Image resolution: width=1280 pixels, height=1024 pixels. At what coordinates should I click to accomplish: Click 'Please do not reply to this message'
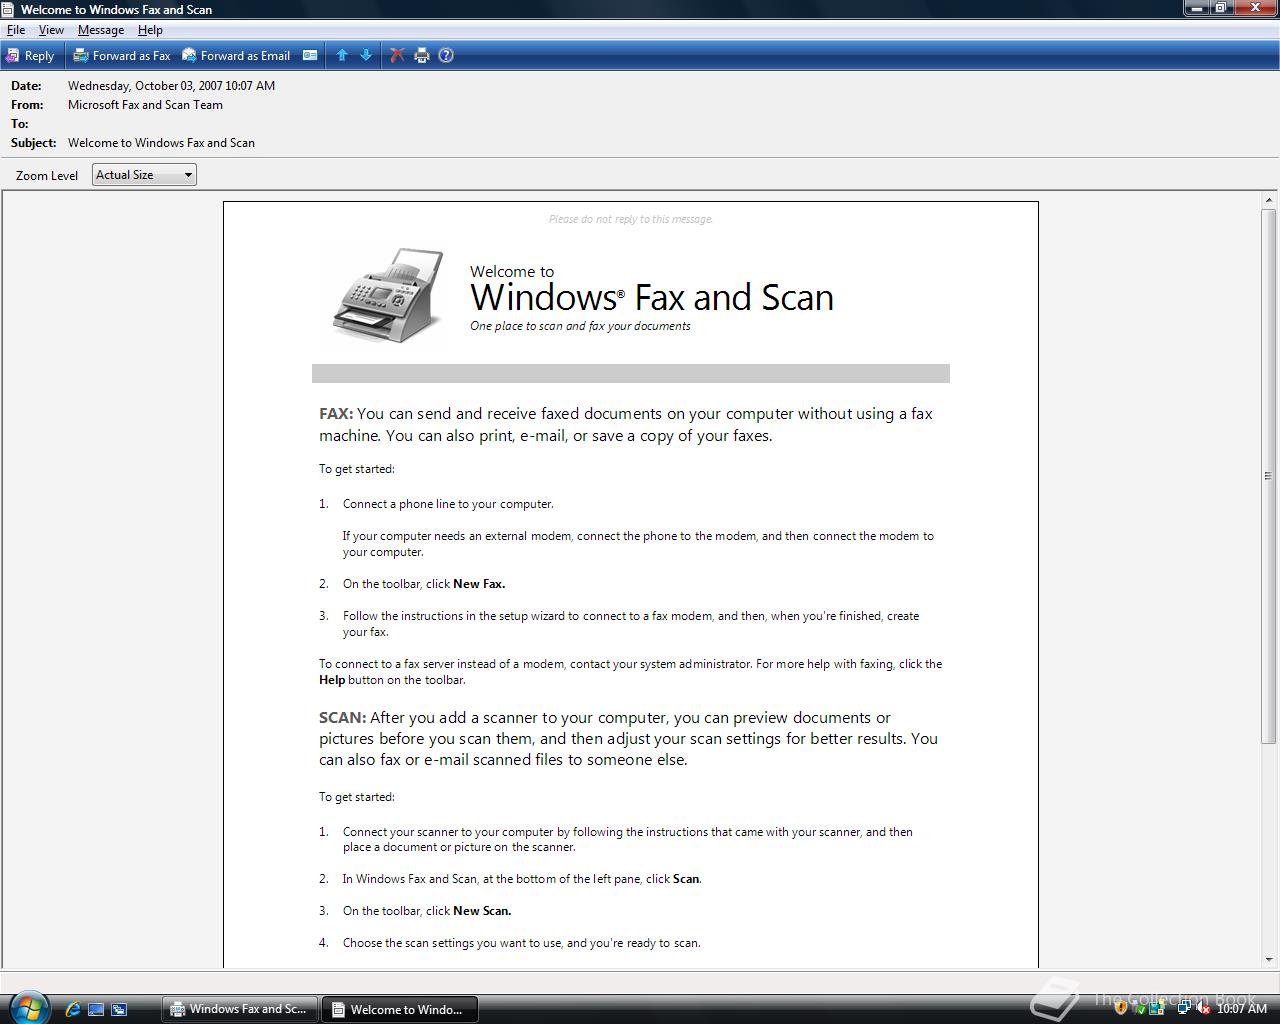point(631,219)
